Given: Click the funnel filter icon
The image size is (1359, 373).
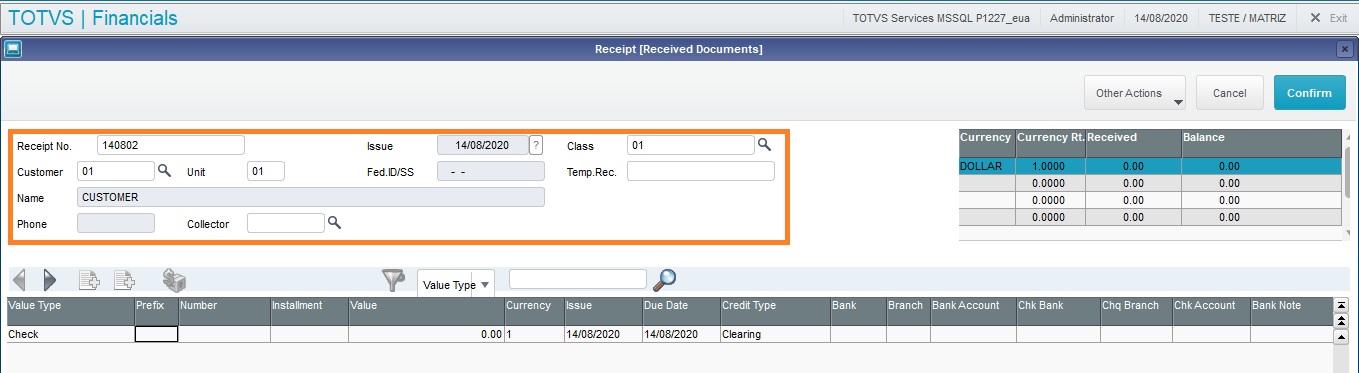Looking at the screenshot, I should (393, 281).
